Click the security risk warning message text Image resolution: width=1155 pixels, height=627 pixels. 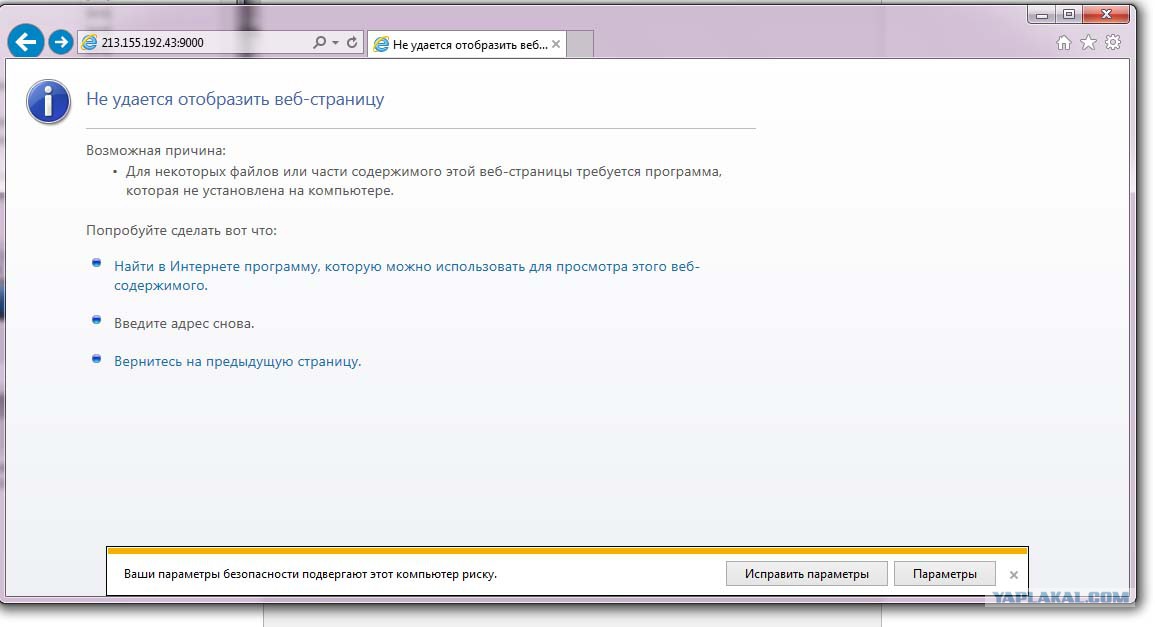(310, 573)
